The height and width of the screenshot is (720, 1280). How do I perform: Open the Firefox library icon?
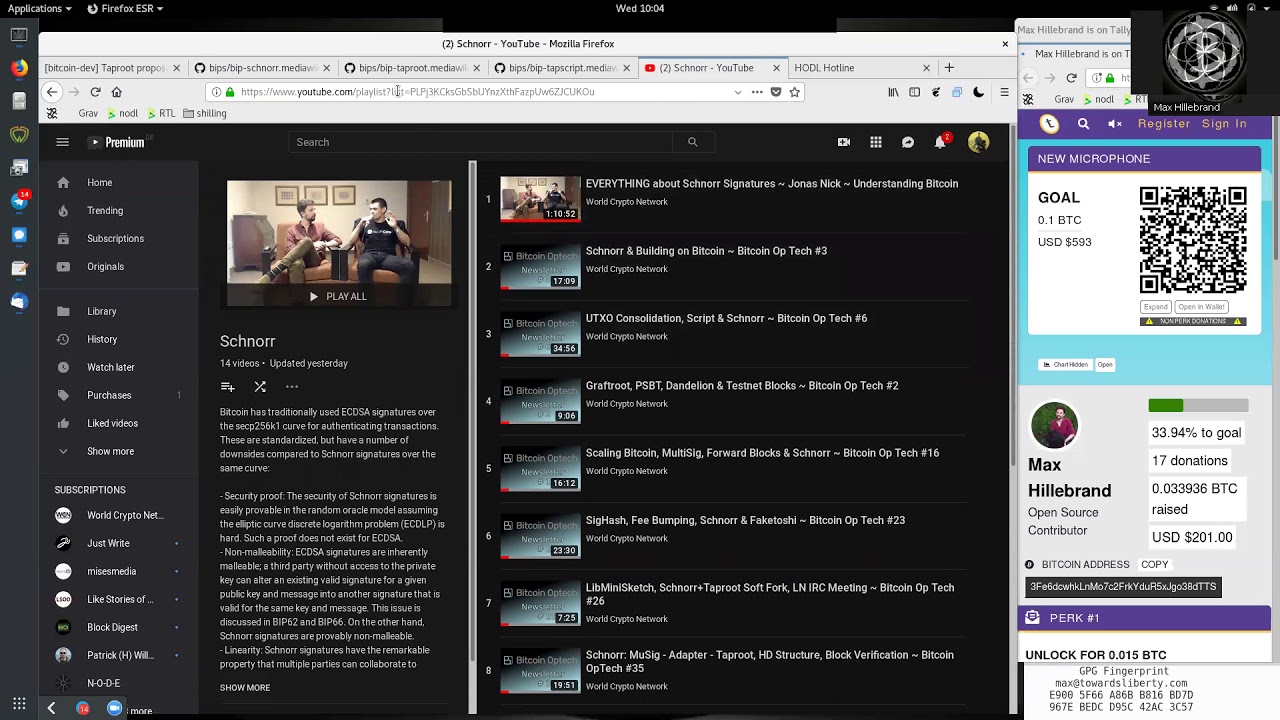click(893, 92)
